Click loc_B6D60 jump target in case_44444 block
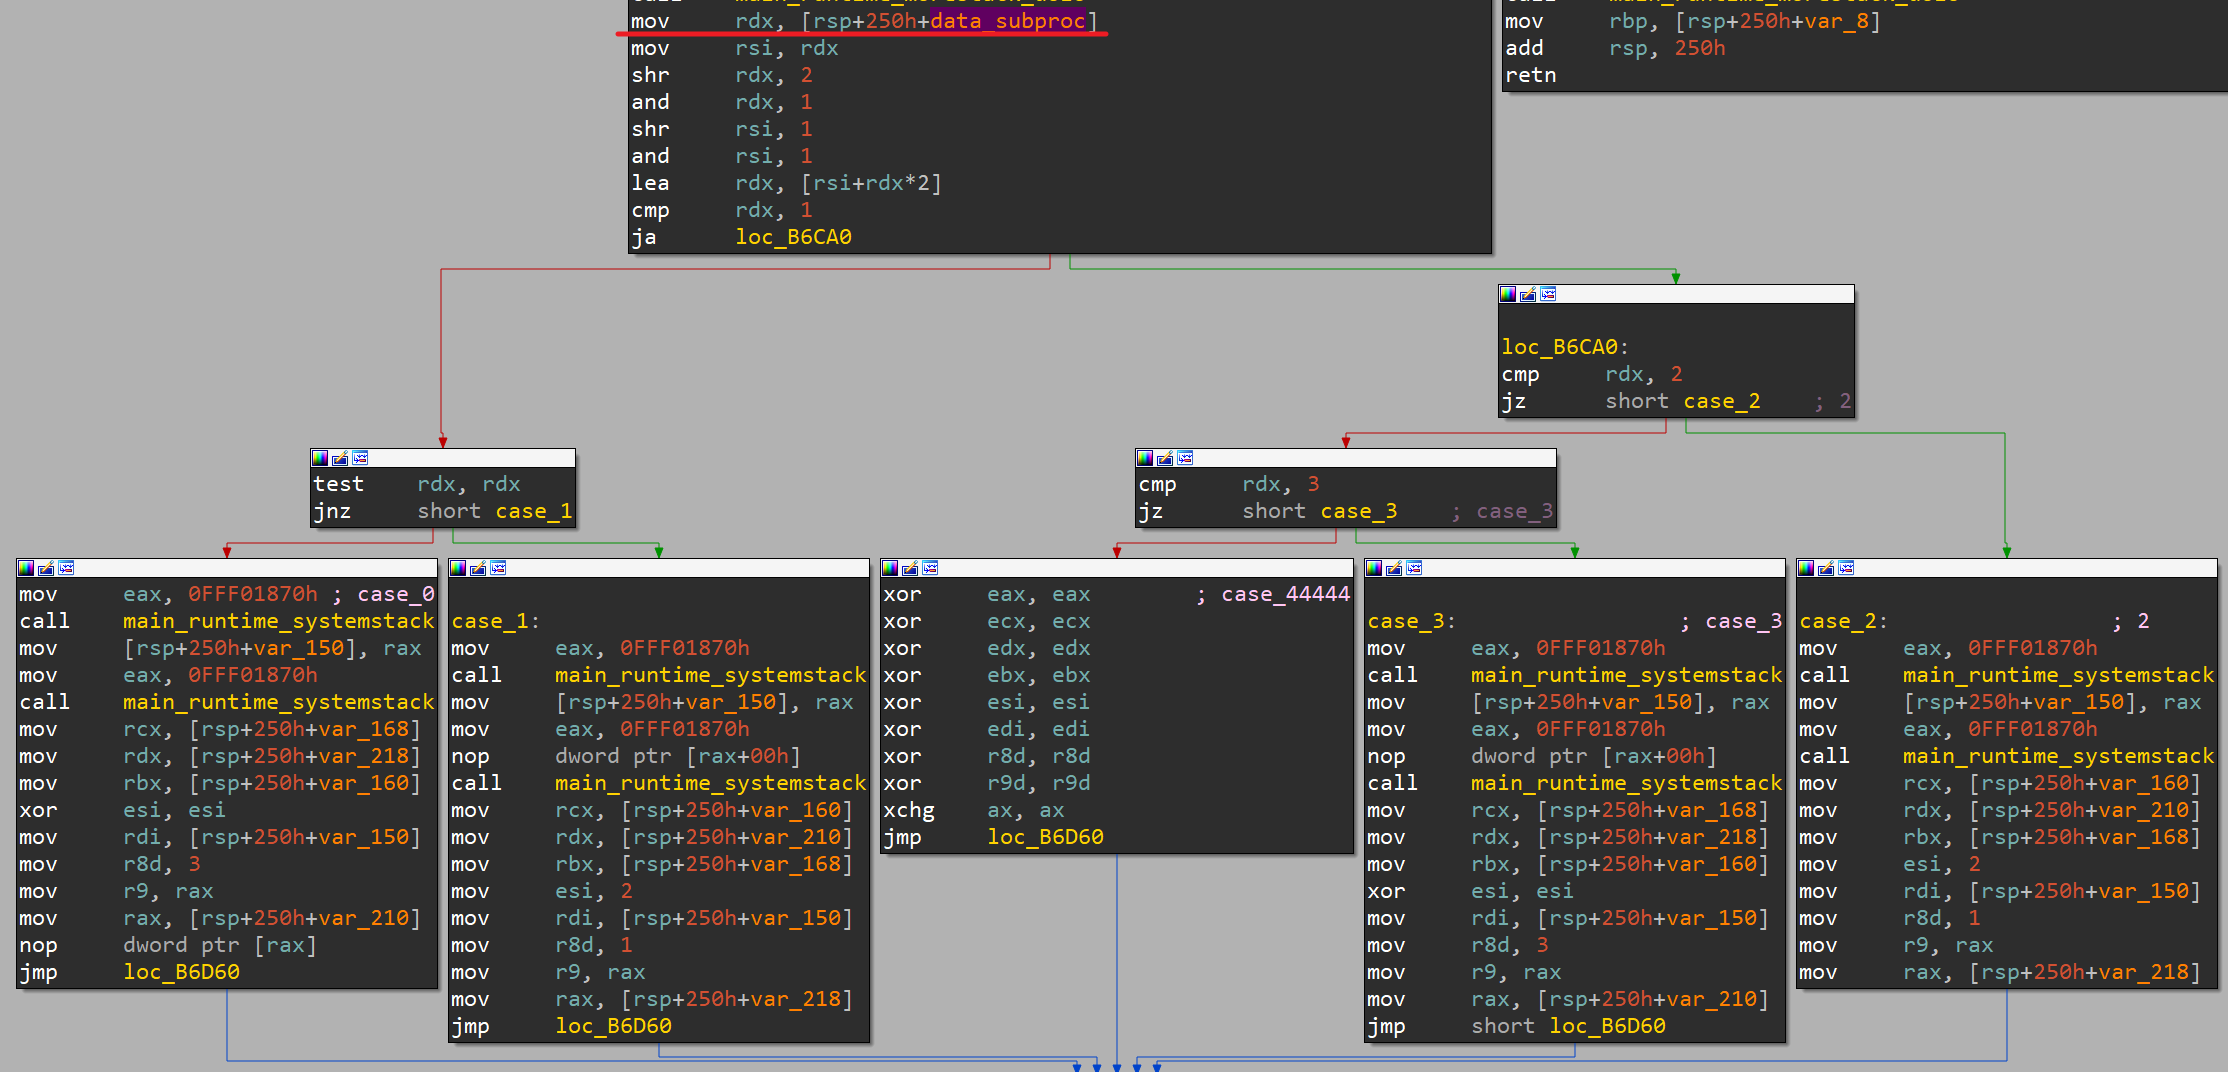The height and width of the screenshot is (1072, 2228). click(x=1045, y=837)
